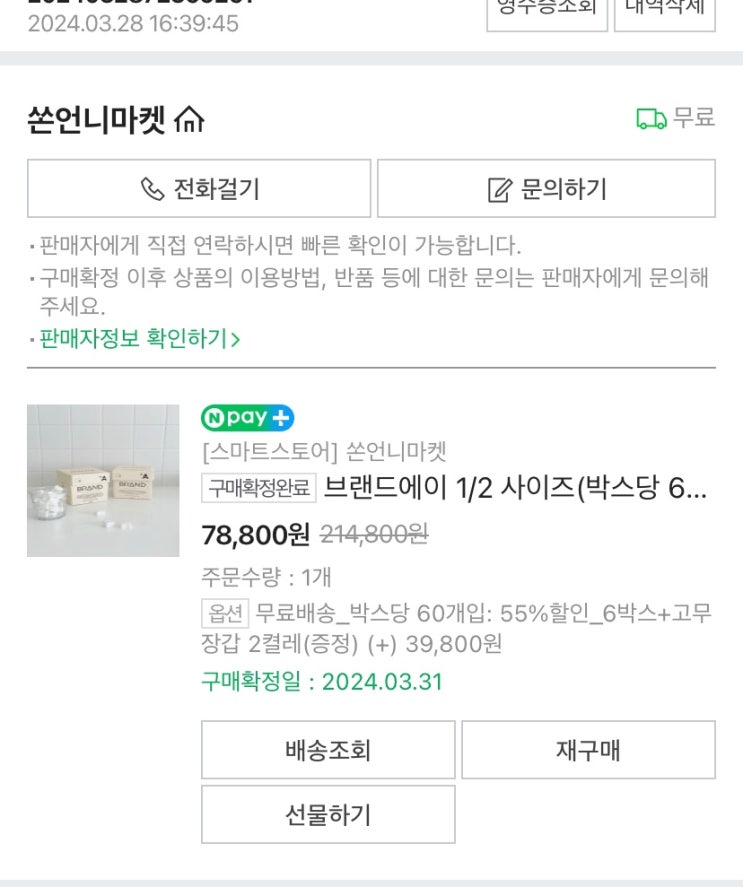The width and height of the screenshot is (743, 887).
Task: Click the [스마트스토어] 쏜언니마켓 seller text
Action: [324, 452]
